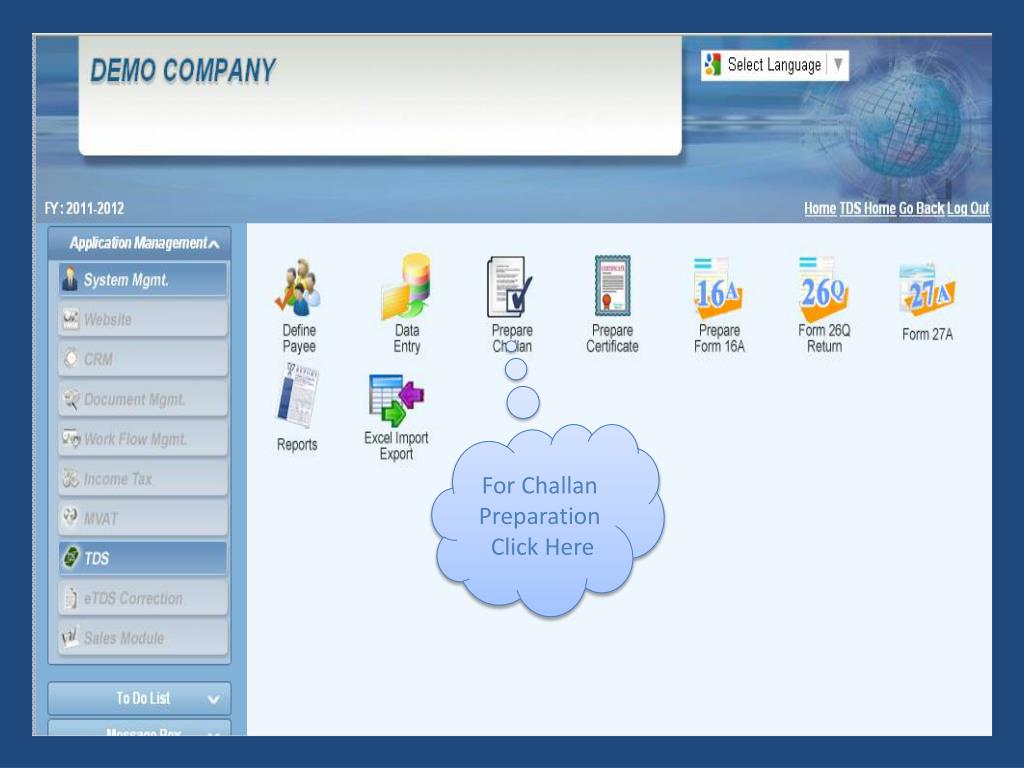Click the Form 27A text label
This screenshot has width=1024, height=768.
(x=927, y=334)
